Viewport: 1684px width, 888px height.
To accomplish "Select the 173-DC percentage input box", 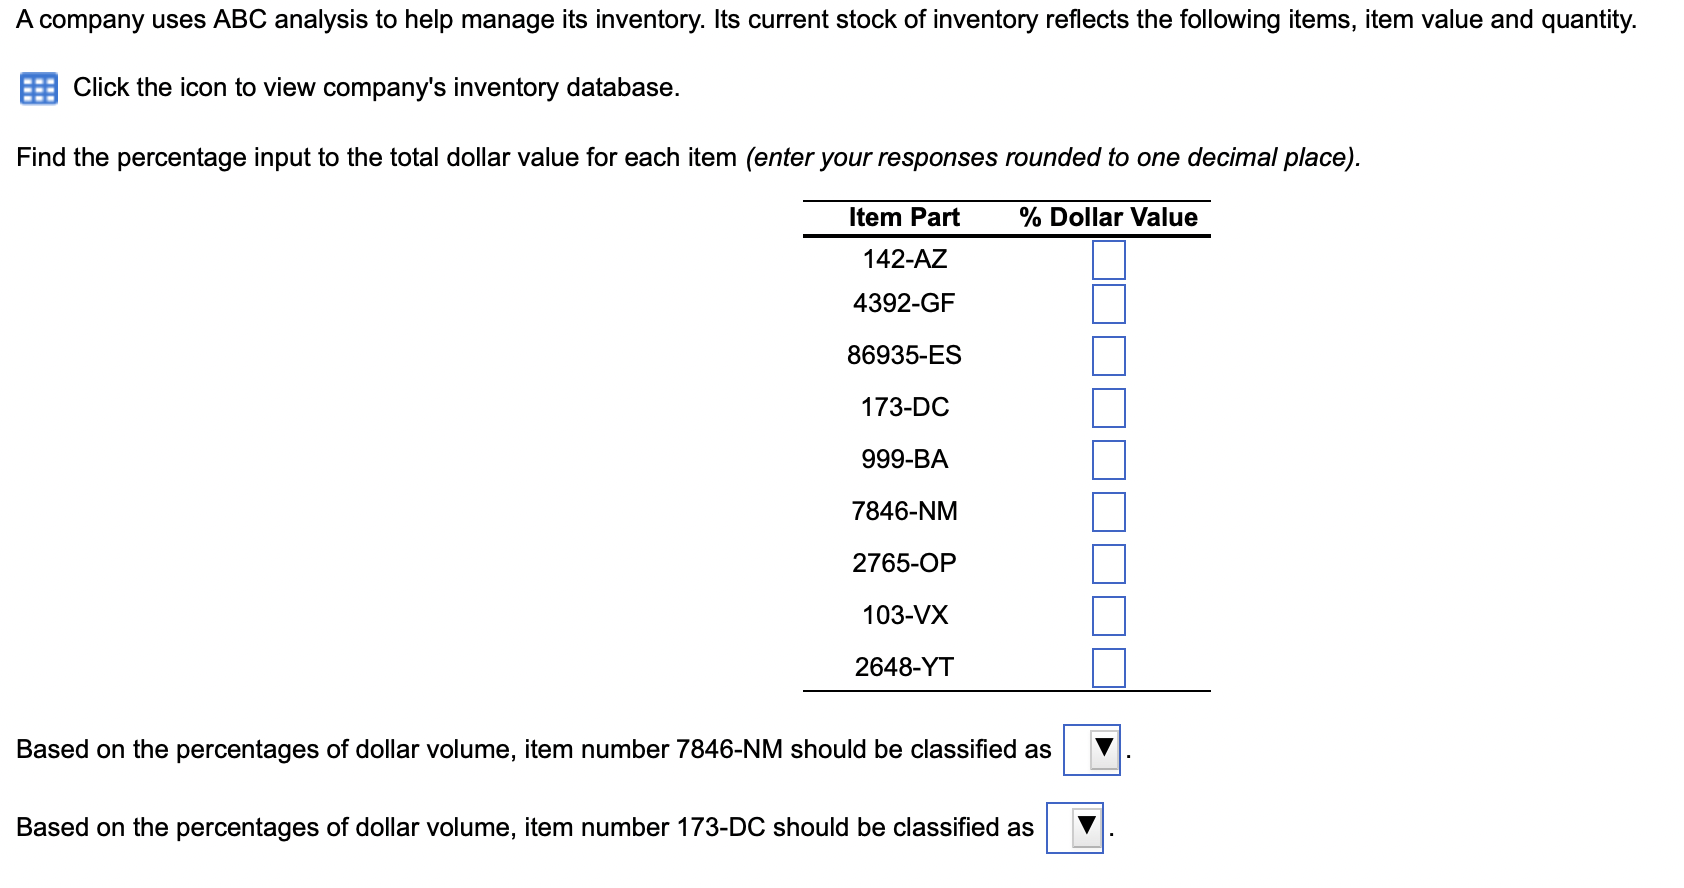I will coord(1109,408).
